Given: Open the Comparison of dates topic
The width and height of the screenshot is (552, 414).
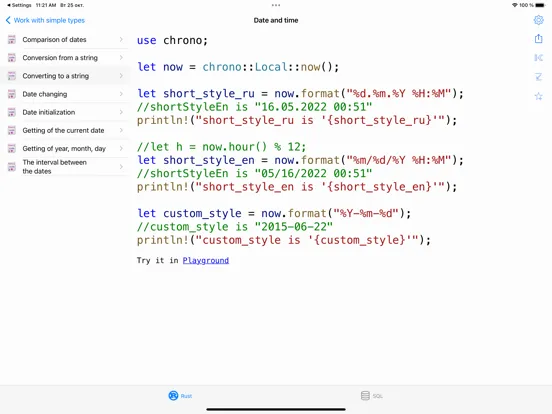Looking at the screenshot, I should (65, 39).
